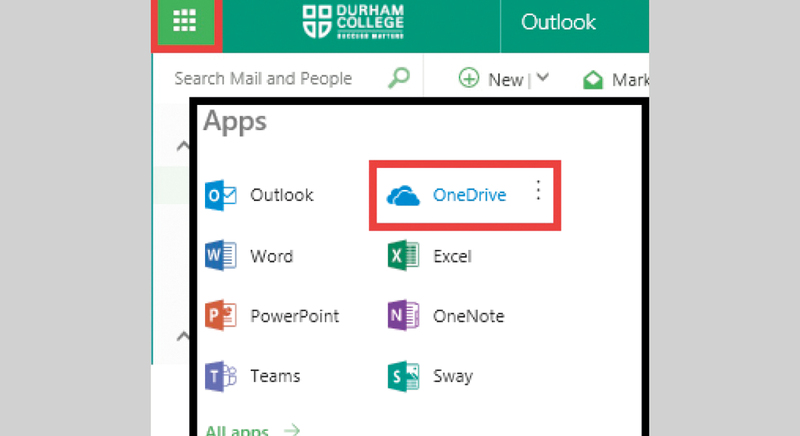Open the Sway app
The image size is (800, 436).
(431, 376)
